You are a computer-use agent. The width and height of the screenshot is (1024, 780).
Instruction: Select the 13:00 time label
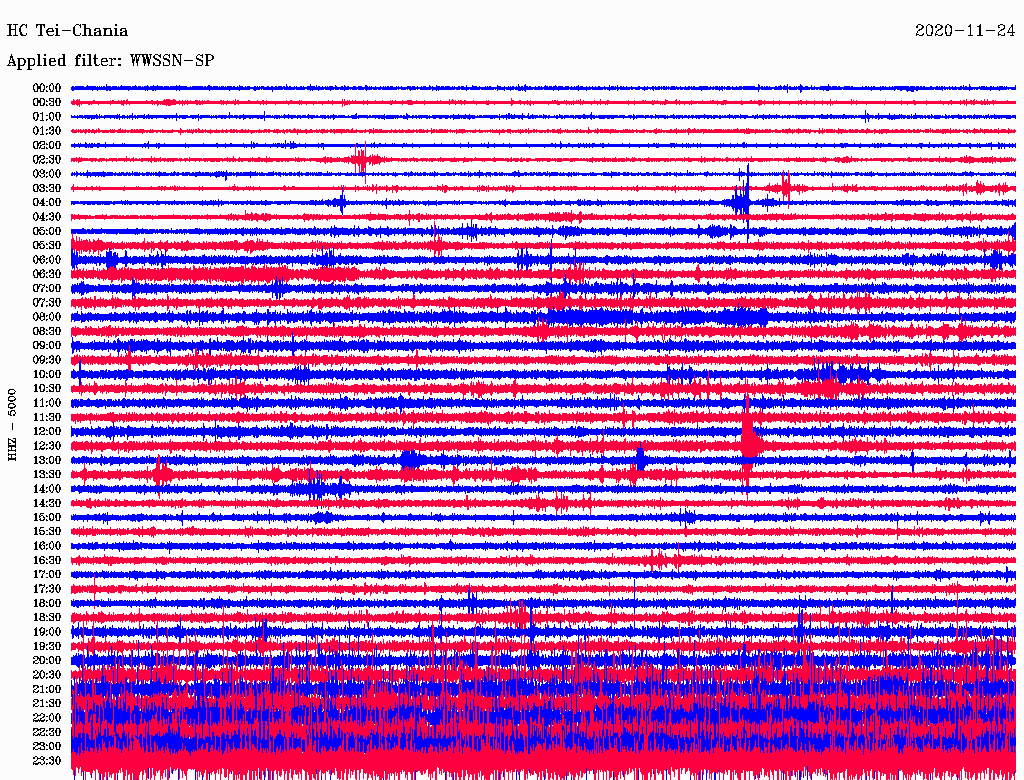click(47, 460)
